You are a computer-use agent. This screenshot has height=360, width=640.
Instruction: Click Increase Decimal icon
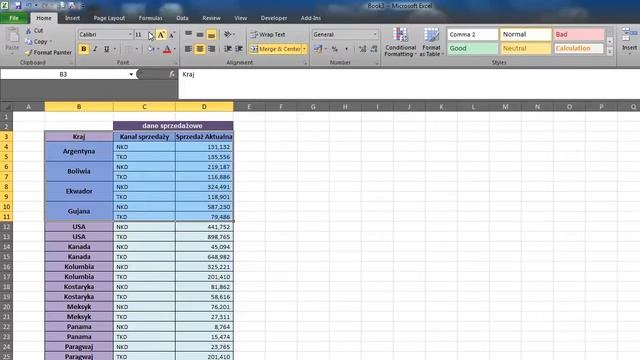(362, 49)
